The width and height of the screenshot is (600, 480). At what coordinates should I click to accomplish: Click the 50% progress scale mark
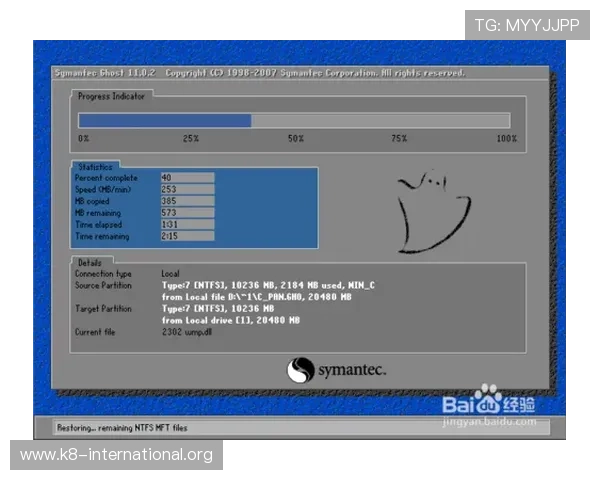296,138
